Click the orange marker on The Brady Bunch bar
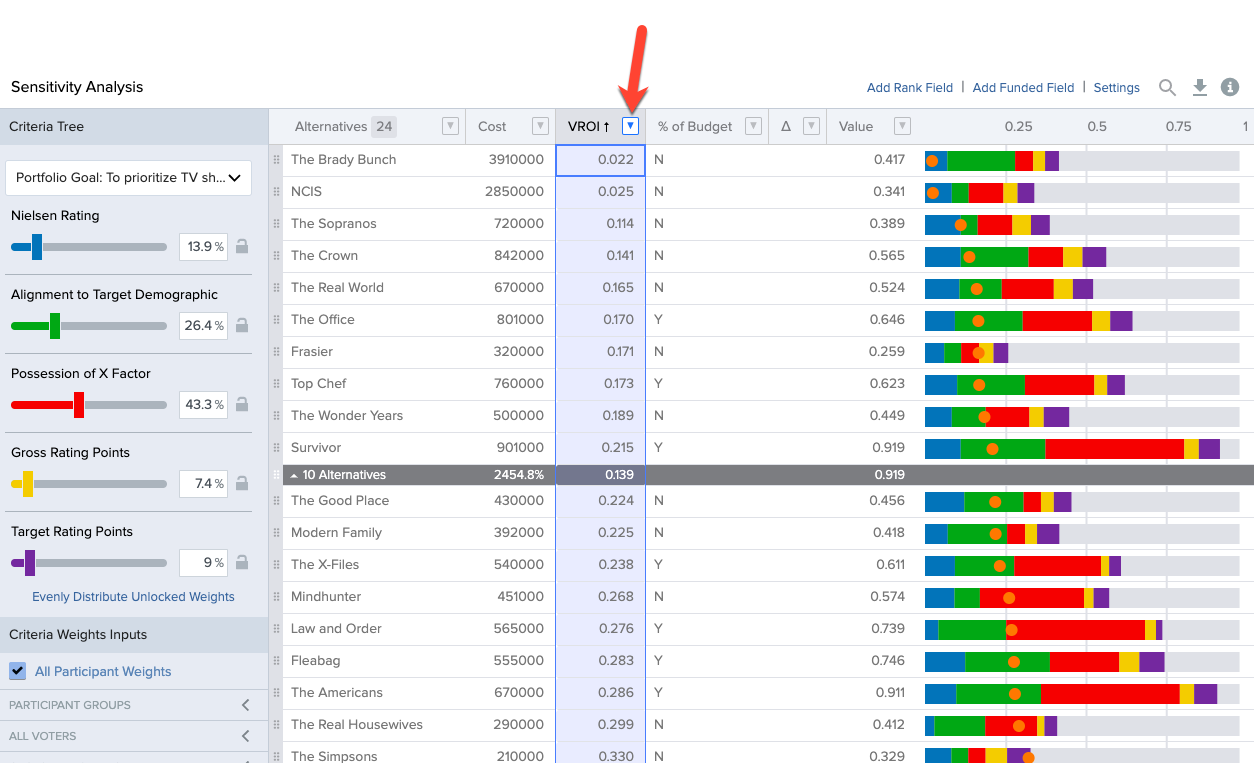Image resolution: width=1254 pixels, height=763 pixels. pos(932,161)
